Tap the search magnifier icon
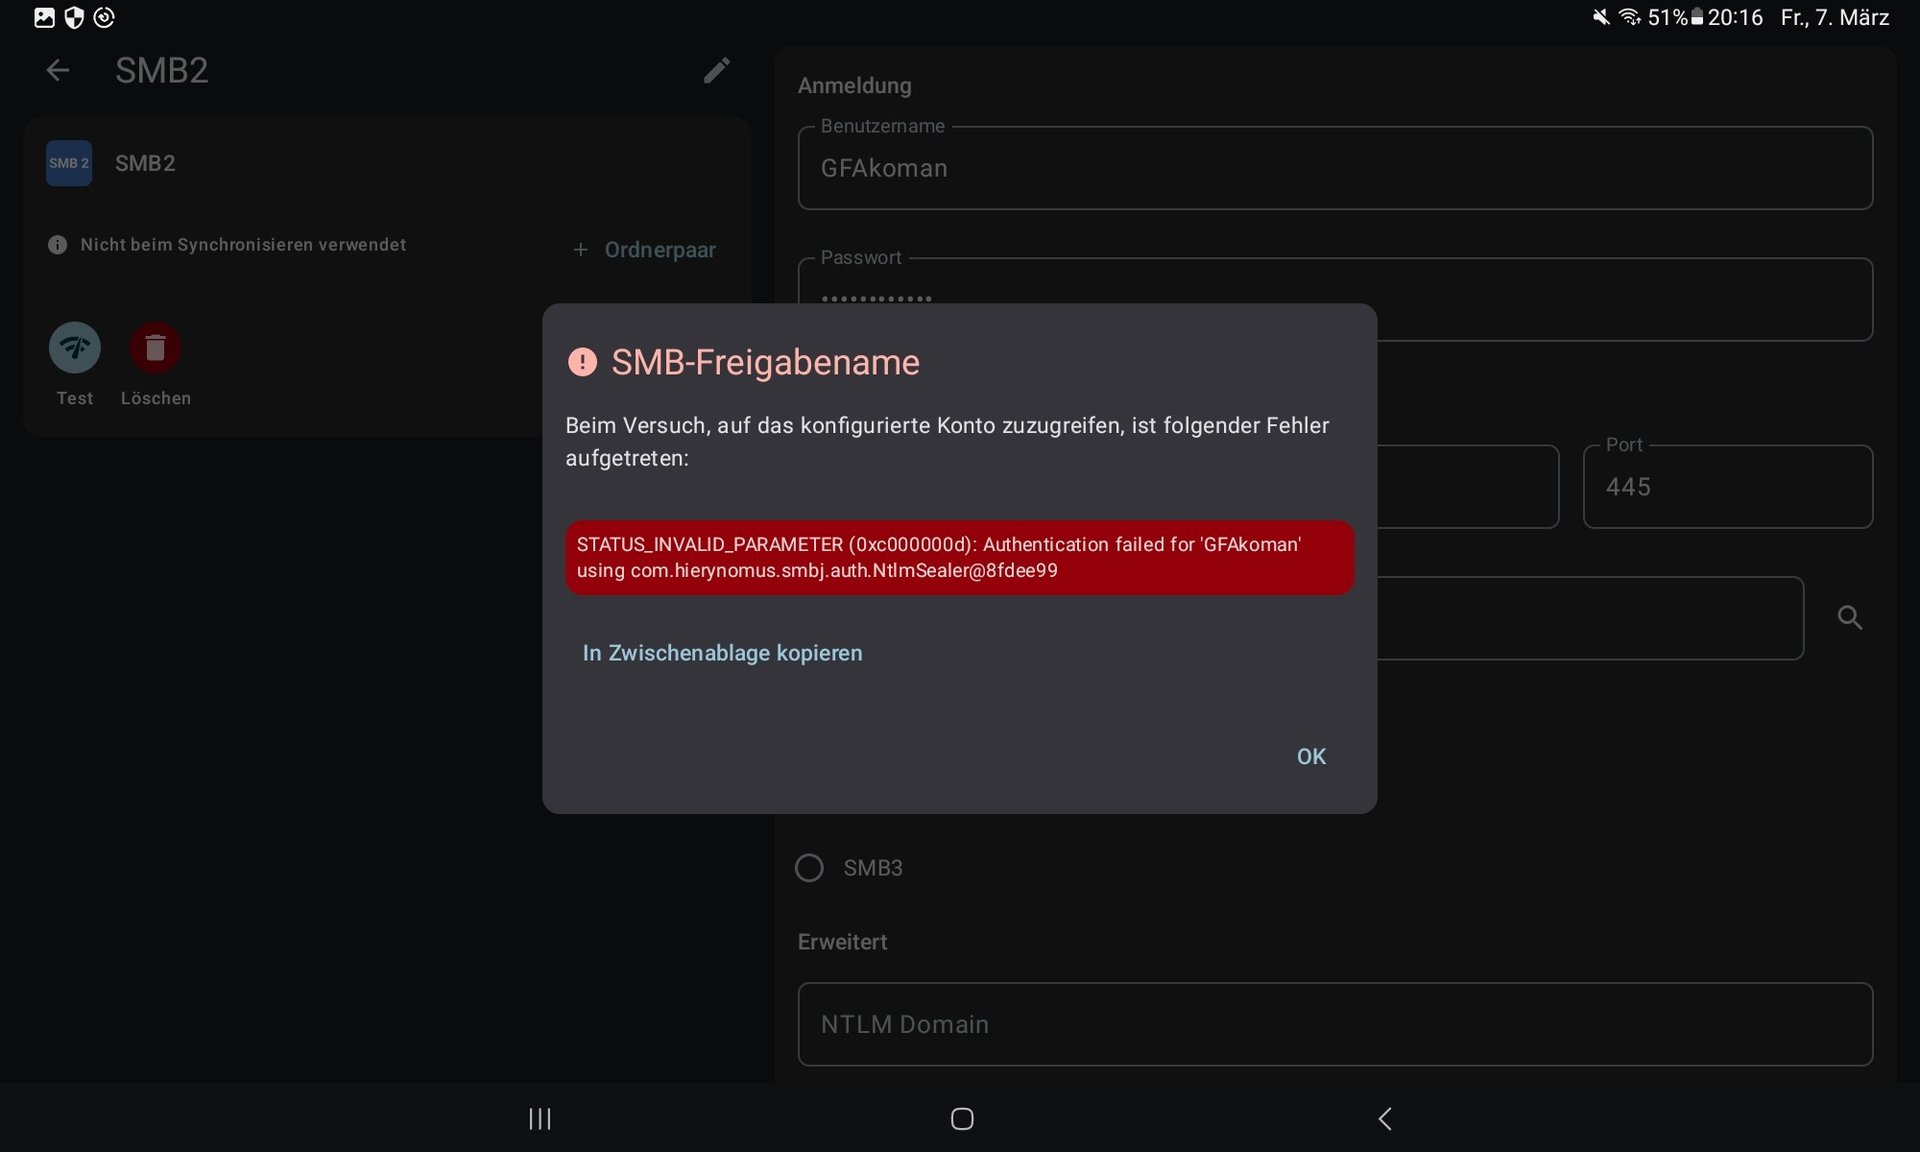This screenshot has width=1920, height=1152. click(1849, 618)
